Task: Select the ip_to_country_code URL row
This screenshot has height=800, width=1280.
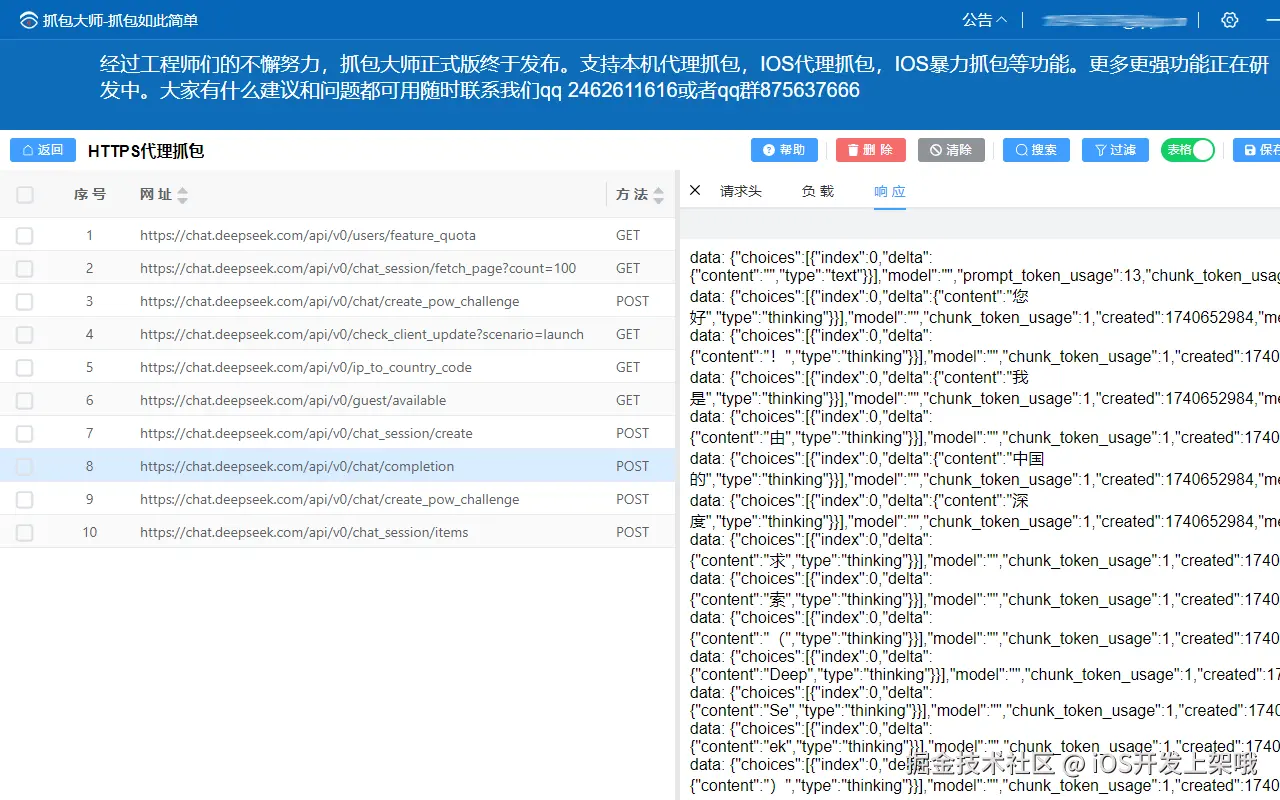Action: [306, 367]
